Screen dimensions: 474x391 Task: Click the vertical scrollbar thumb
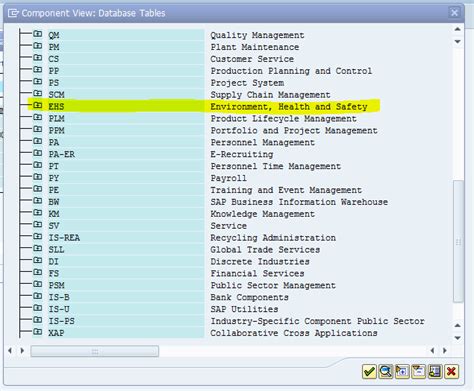coord(459,242)
